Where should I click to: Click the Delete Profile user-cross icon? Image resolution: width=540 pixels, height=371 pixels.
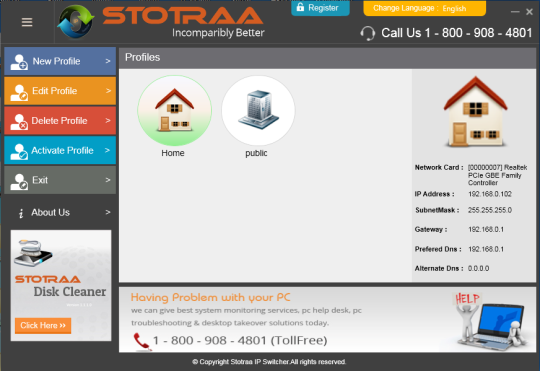pyautogui.click(x=19, y=122)
